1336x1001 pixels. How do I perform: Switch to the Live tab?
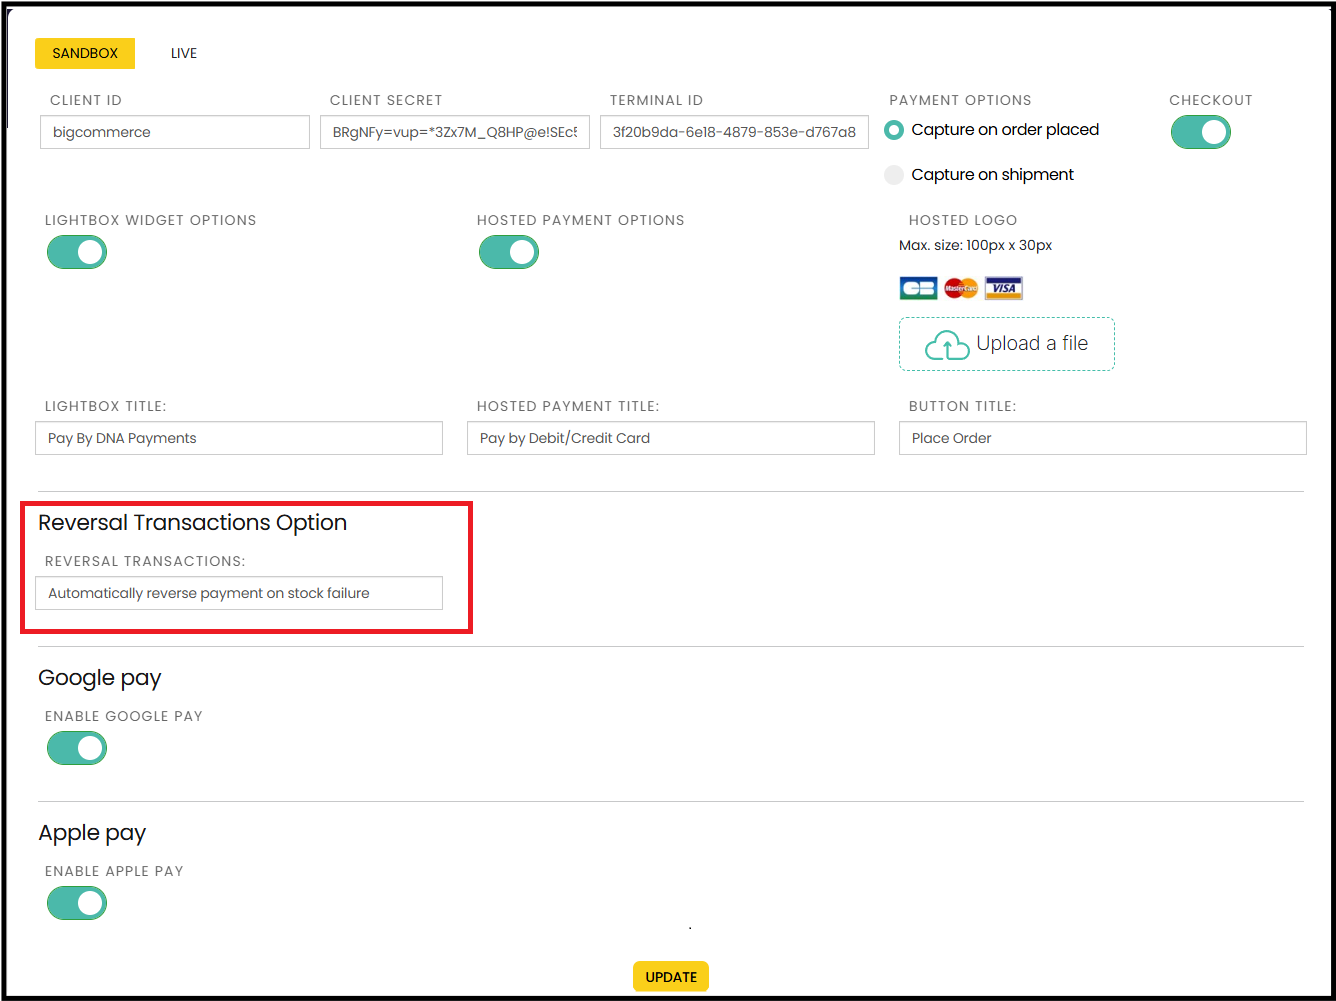[184, 53]
